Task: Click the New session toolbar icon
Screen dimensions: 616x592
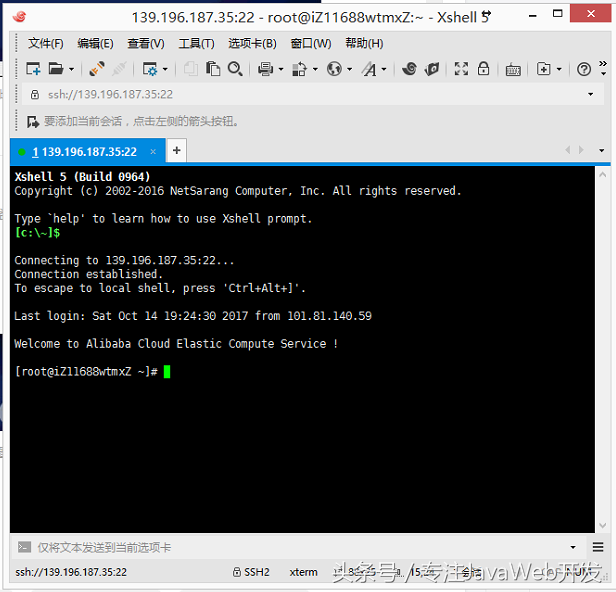Action: (33, 69)
